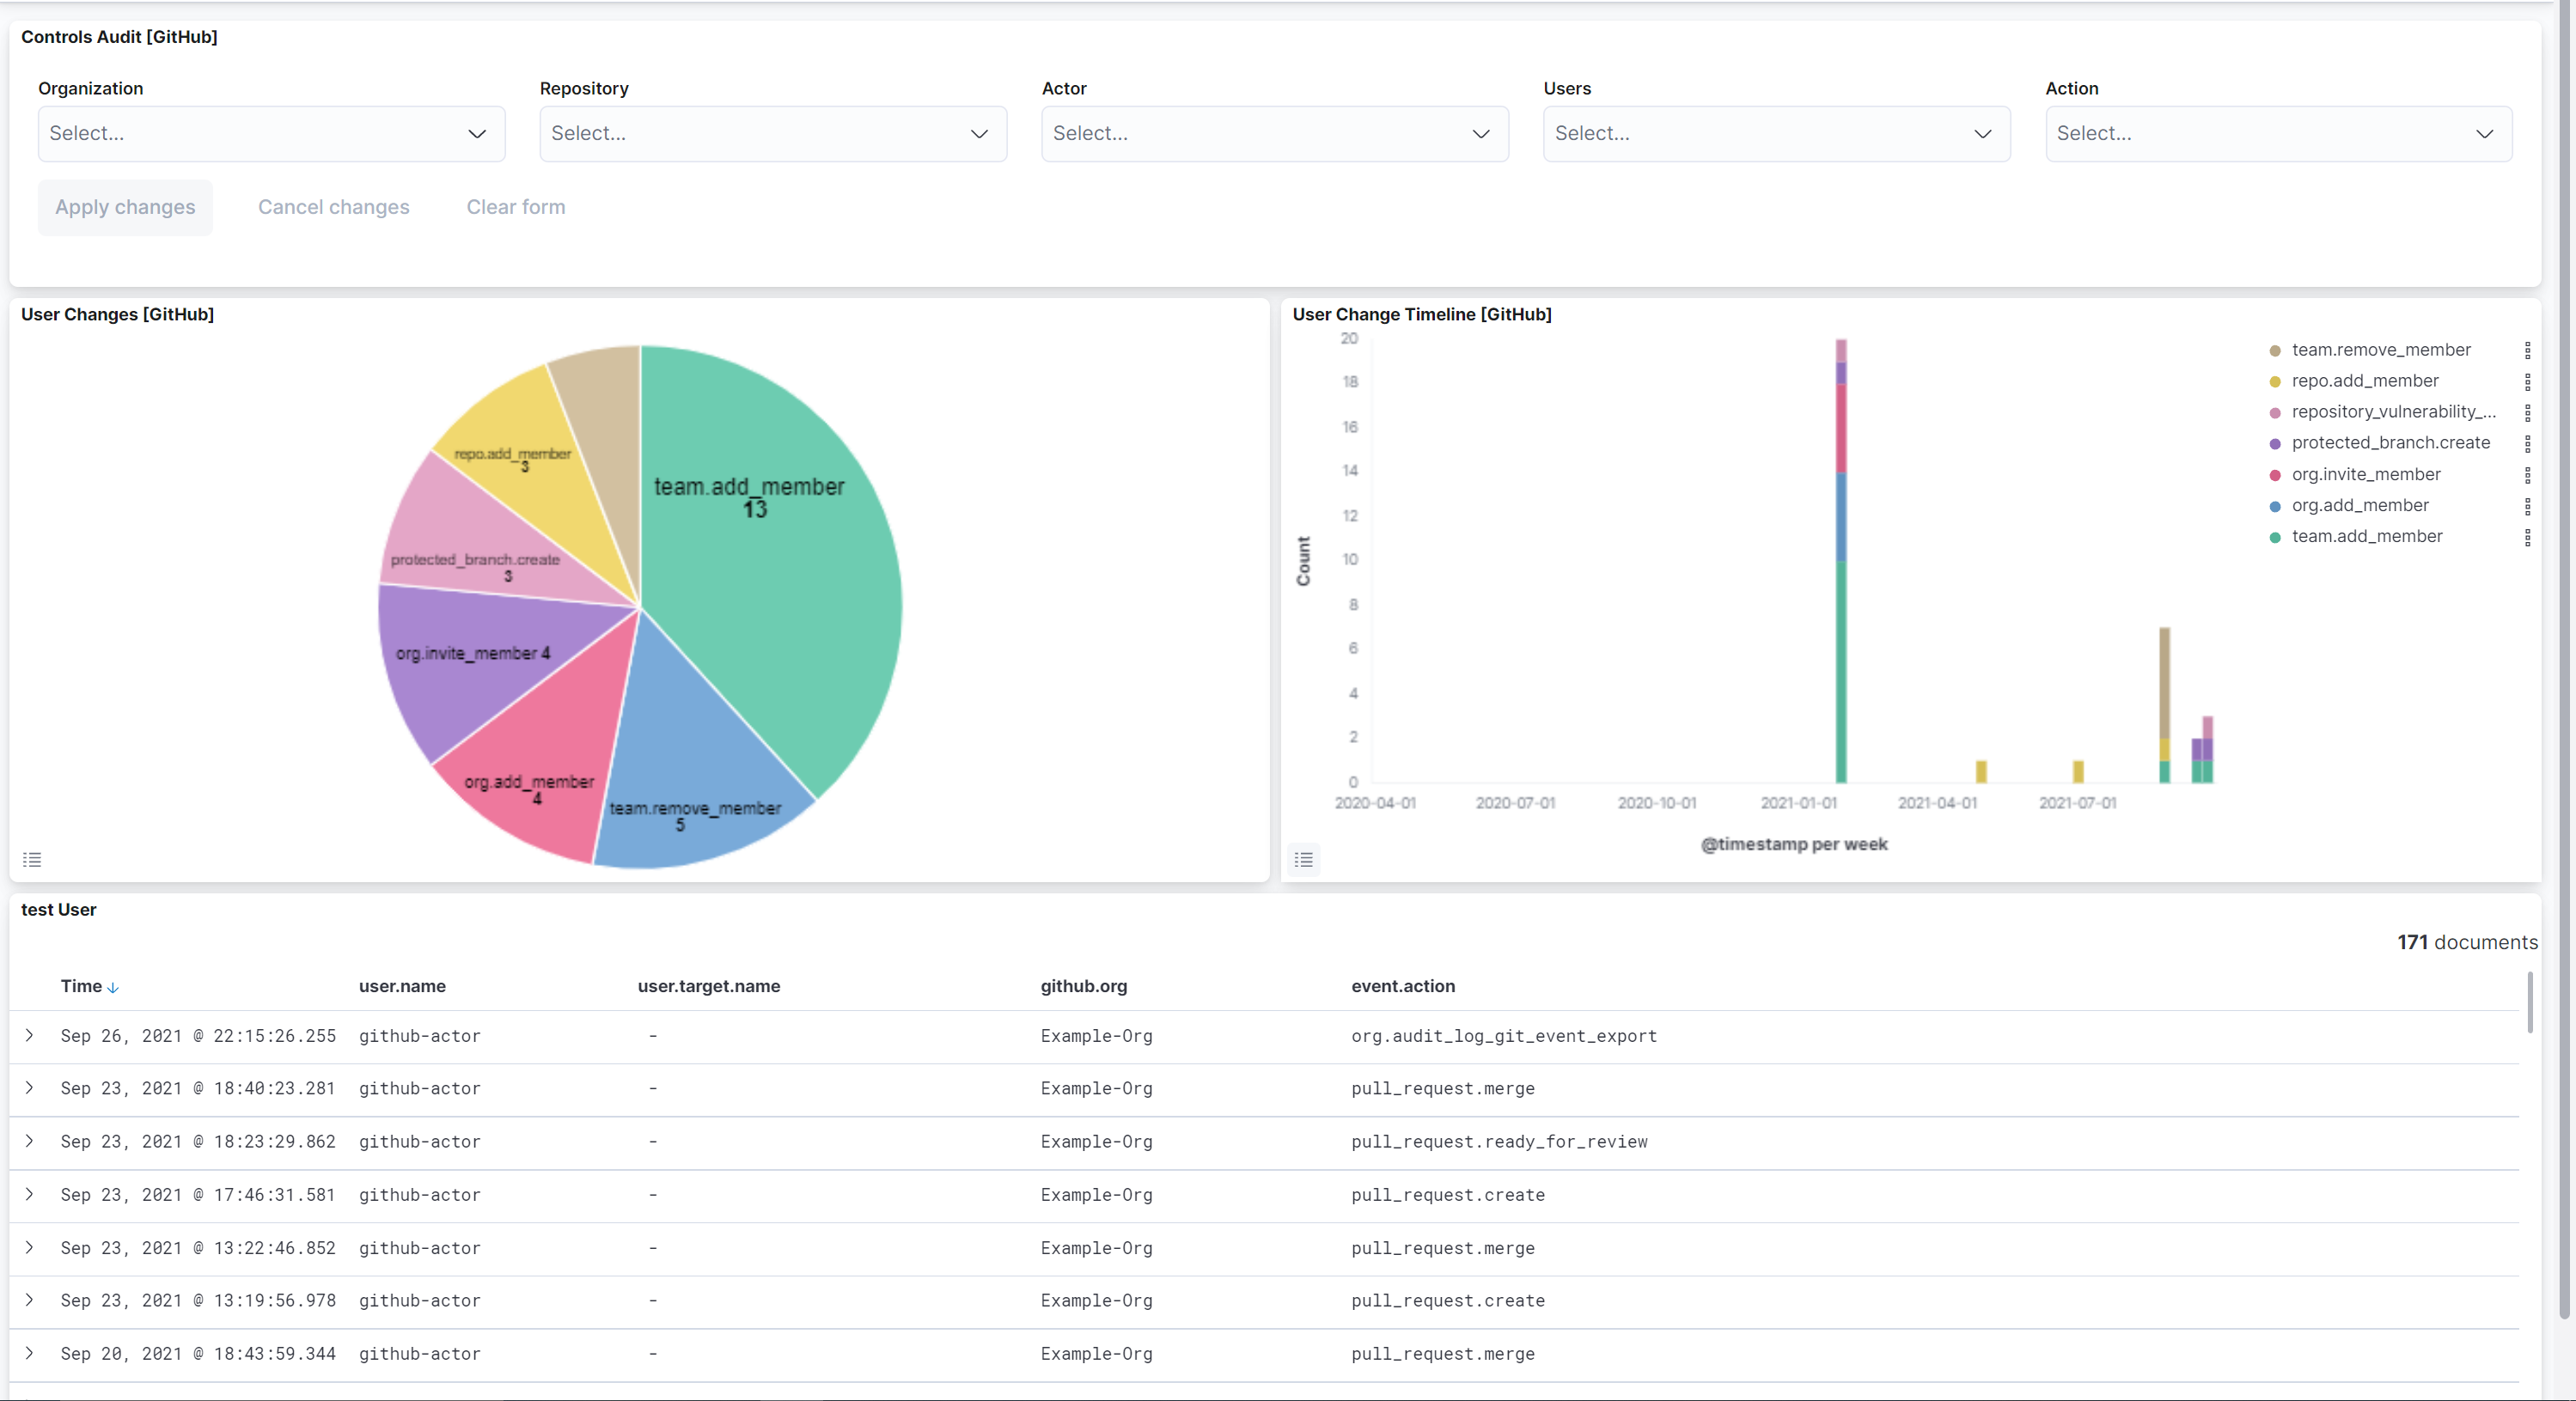Screen dimensions: 2576x1401
Task: Click protected_branch.create legend label
Action: click(x=2391, y=443)
